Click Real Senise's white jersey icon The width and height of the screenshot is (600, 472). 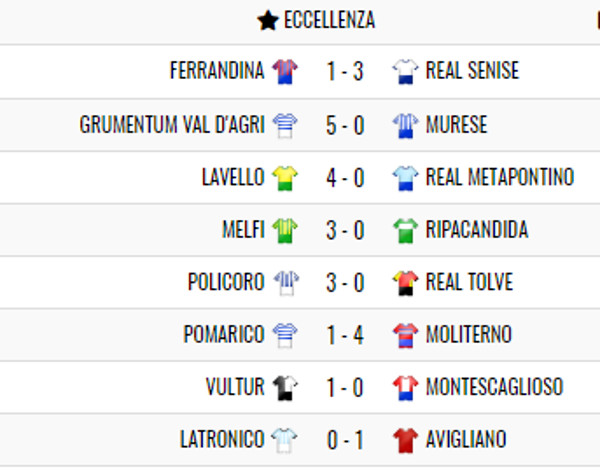point(405,71)
